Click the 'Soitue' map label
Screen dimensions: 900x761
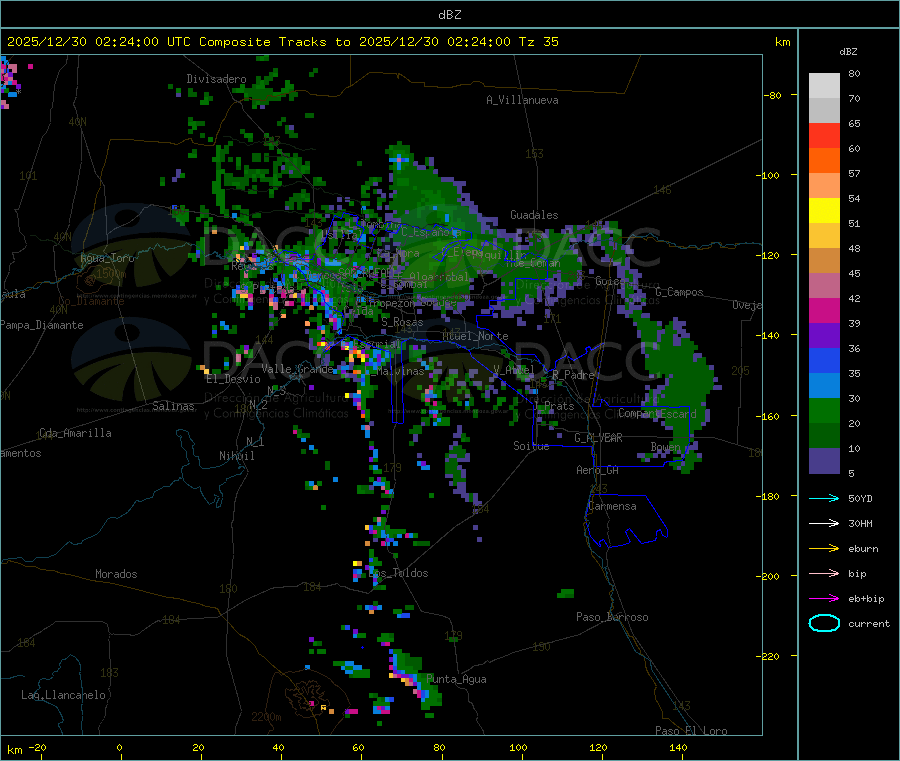[531, 446]
